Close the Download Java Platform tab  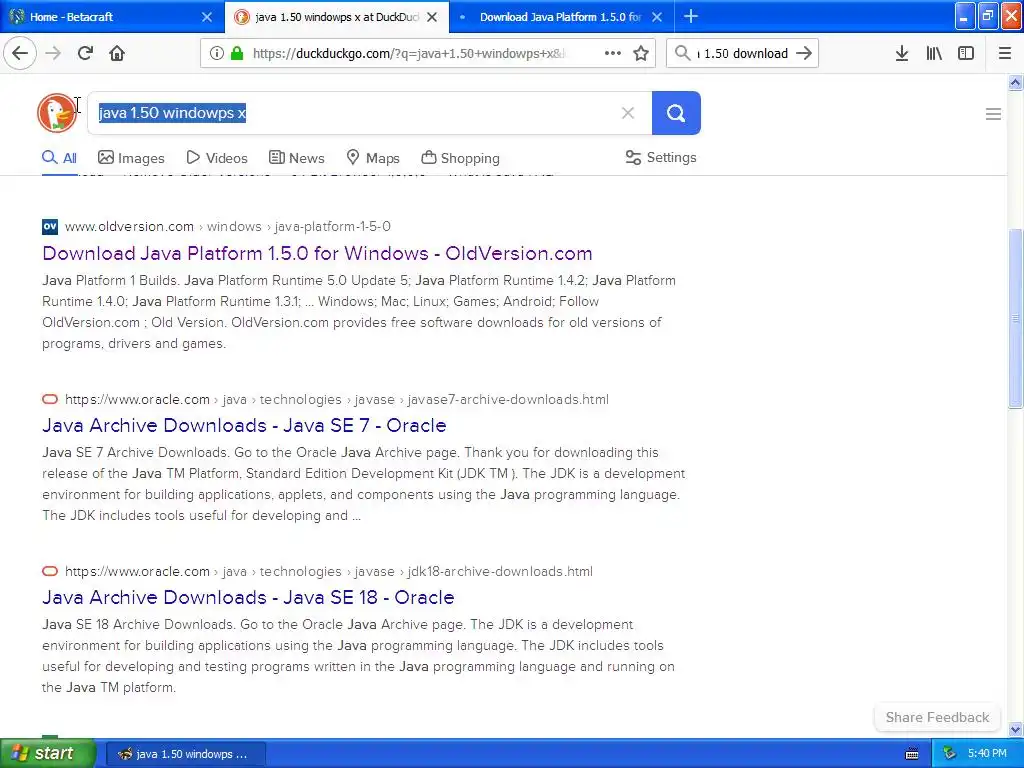[657, 17]
